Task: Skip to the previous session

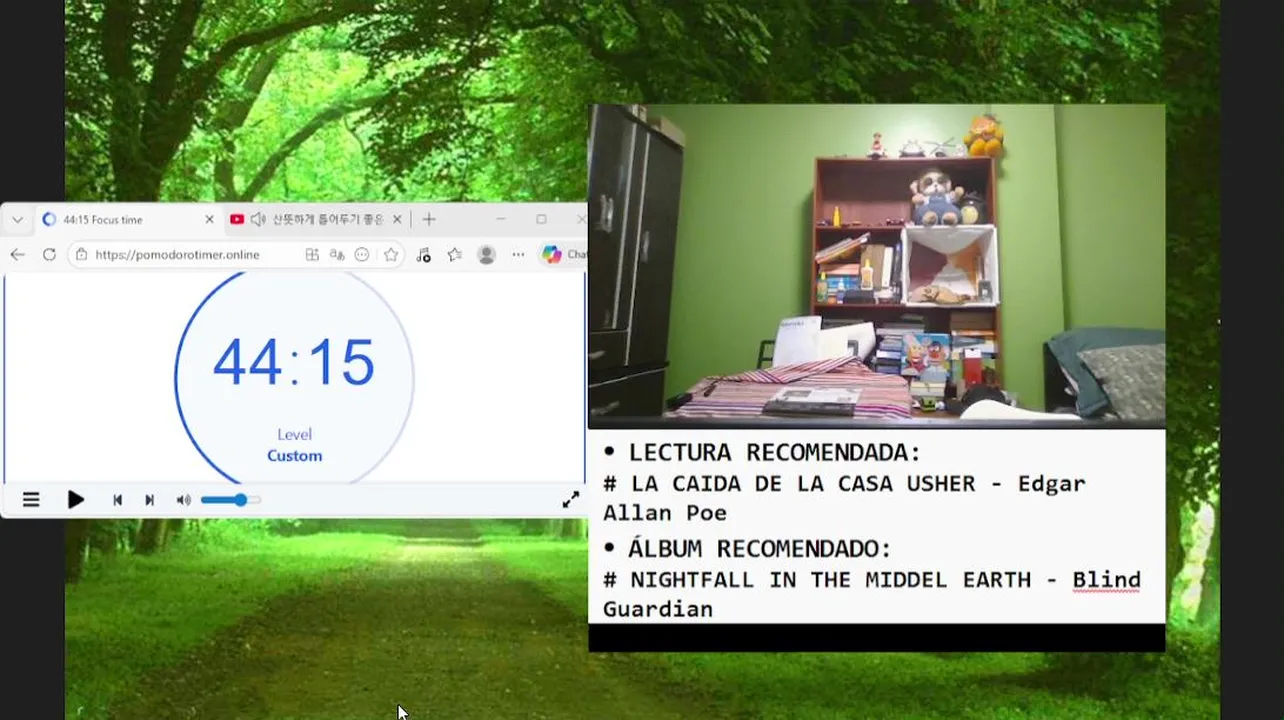Action: pos(117,500)
